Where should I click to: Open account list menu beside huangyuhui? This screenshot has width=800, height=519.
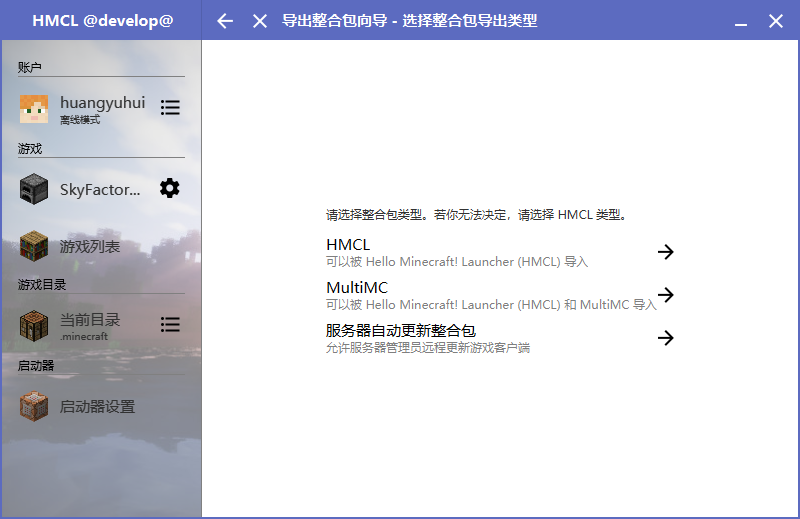click(x=170, y=107)
